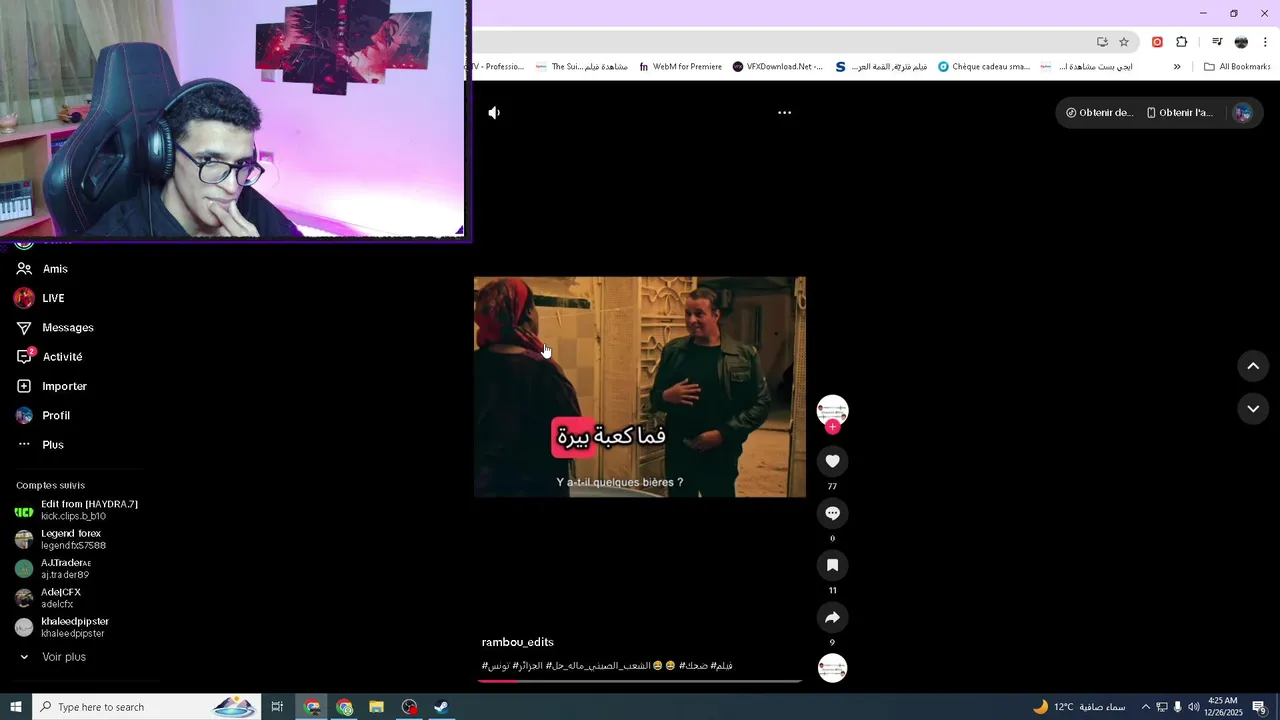The image size is (1280, 720).
Task: Open WebM for Premiere bookmark
Action: pyautogui.click(x=680, y=67)
